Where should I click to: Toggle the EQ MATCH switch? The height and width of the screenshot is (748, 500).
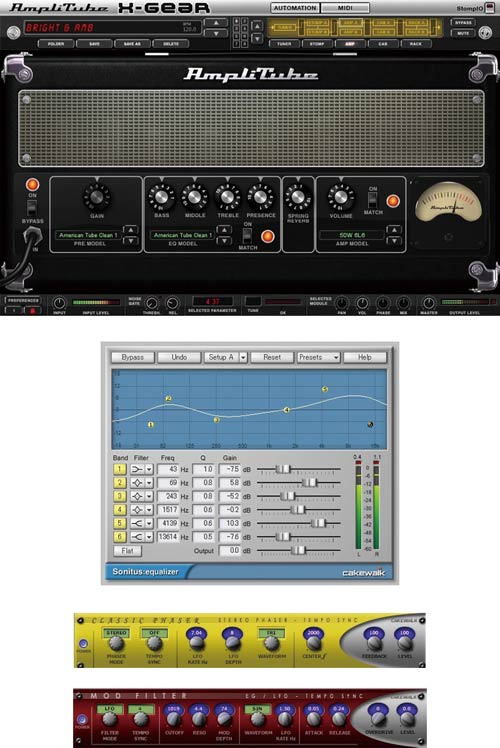(x=247, y=236)
